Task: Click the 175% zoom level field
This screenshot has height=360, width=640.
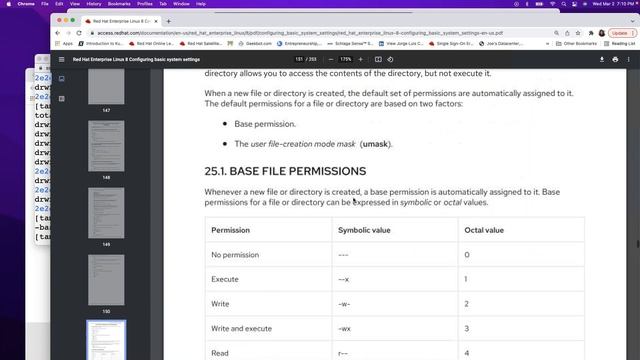Action: pyautogui.click(x=346, y=60)
